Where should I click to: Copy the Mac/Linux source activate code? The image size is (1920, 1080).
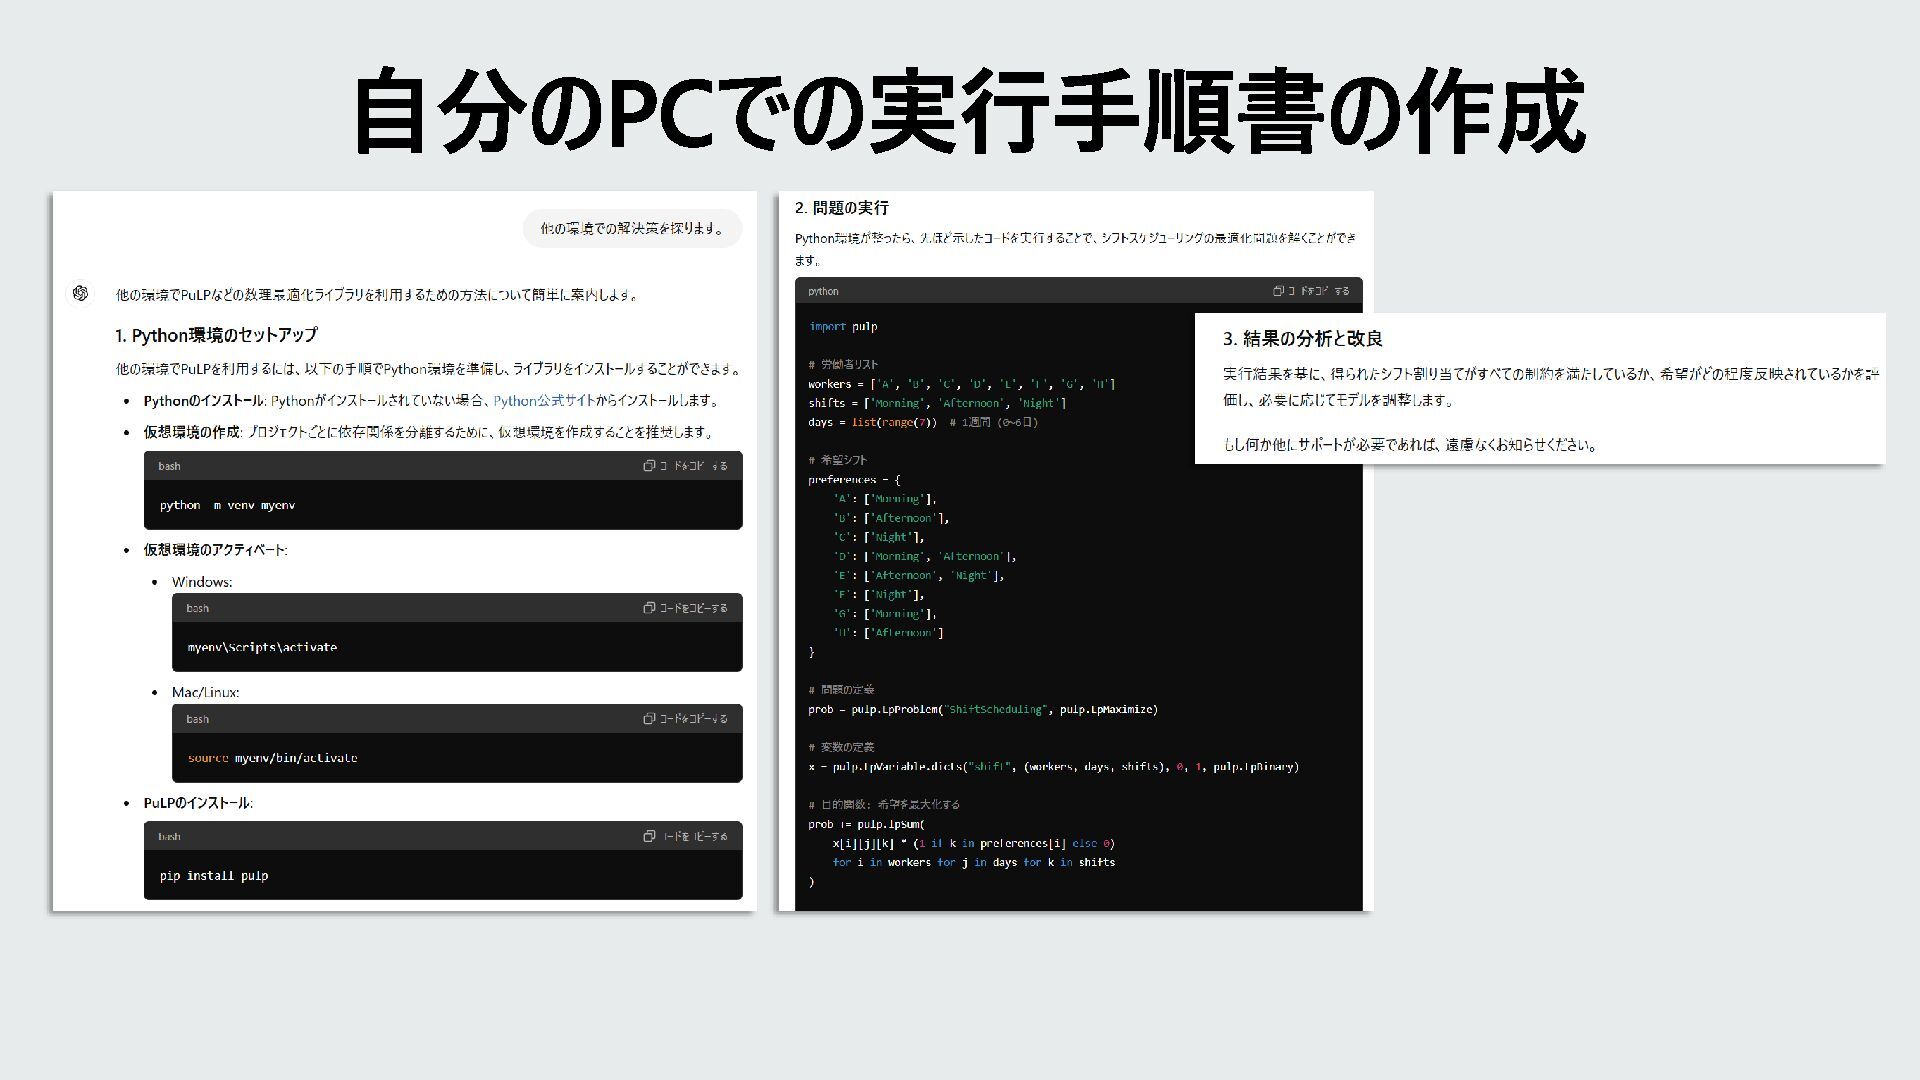pos(685,719)
